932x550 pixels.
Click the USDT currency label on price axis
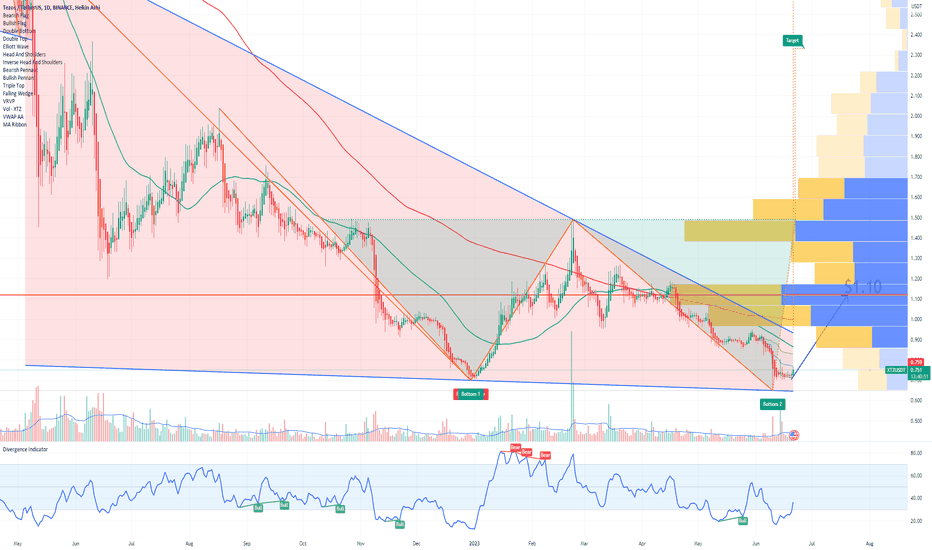916,5
